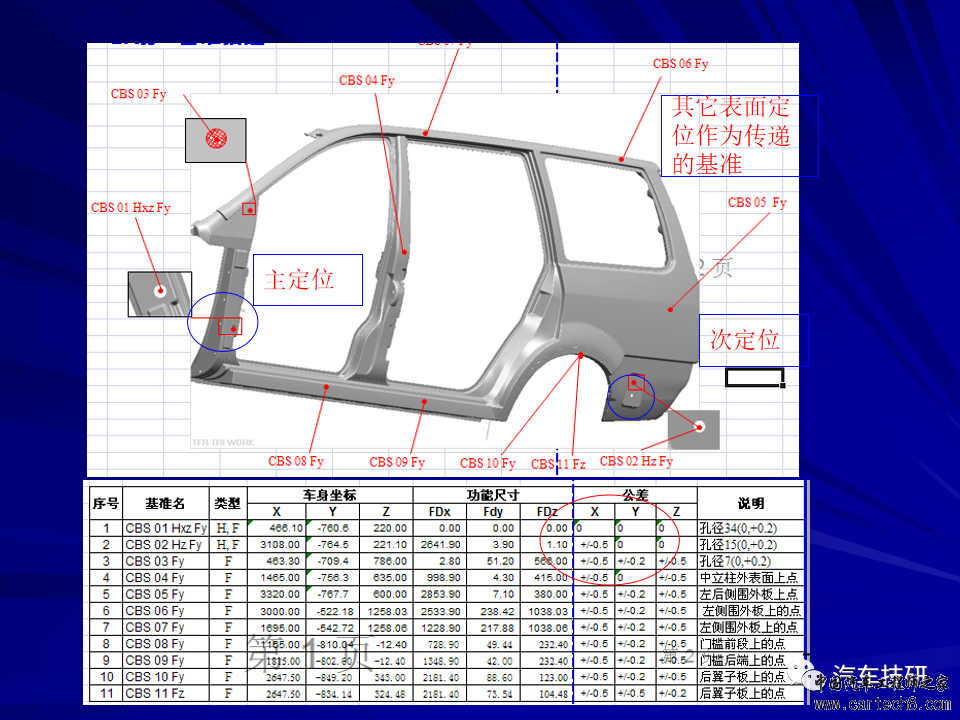This screenshot has width=960, height=720.
Task: Click the CBS 04 Fy label in the diagram
Action: point(367,80)
